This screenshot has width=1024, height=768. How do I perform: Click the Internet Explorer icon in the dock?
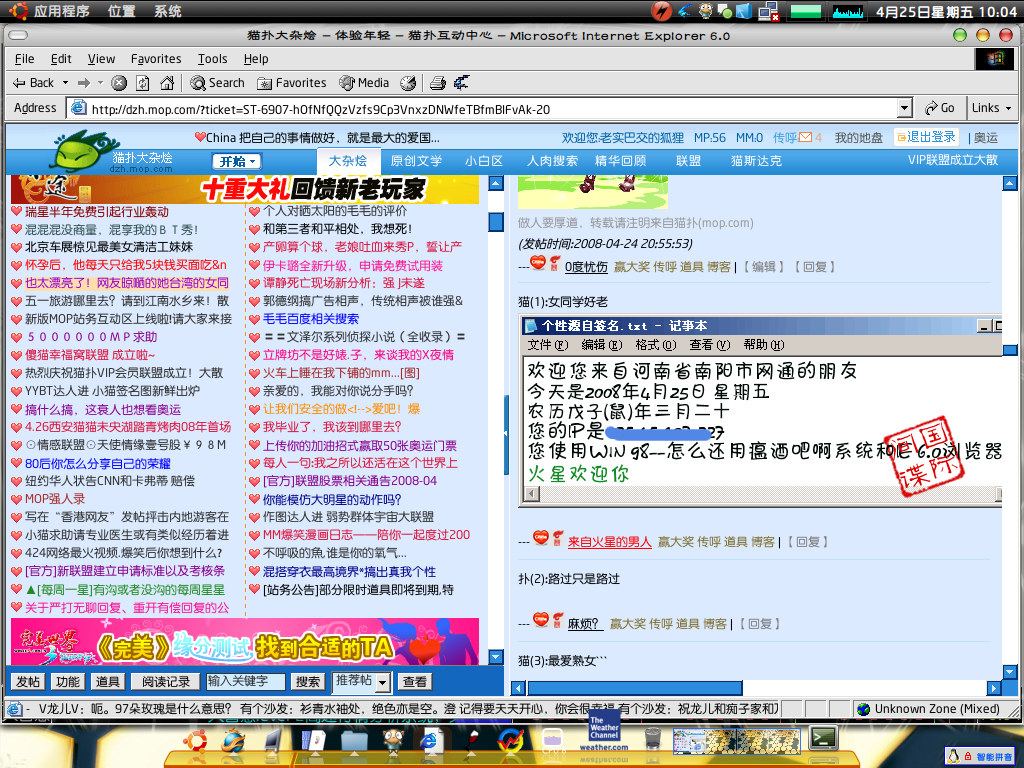click(x=430, y=741)
